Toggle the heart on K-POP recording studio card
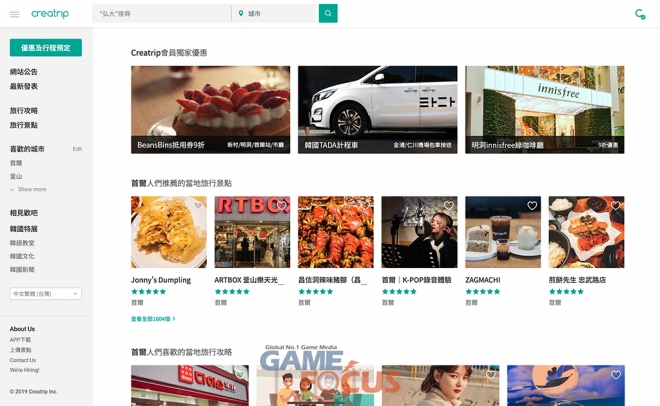This screenshot has width=660, height=406. click(x=449, y=206)
